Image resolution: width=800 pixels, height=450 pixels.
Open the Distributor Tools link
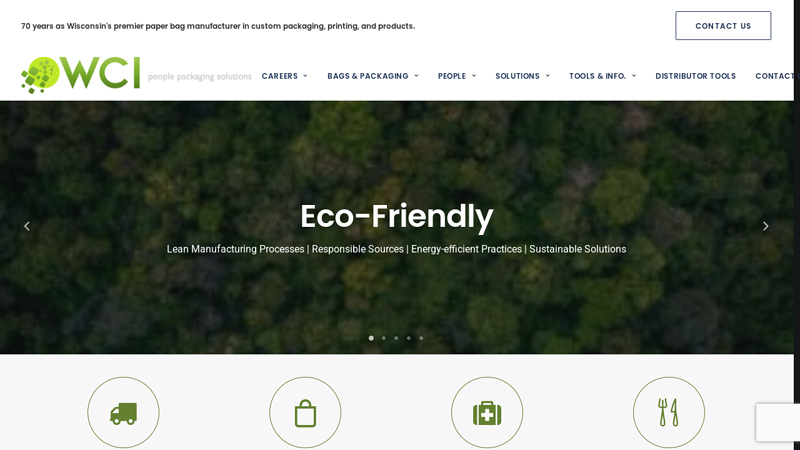pos(695,76)
